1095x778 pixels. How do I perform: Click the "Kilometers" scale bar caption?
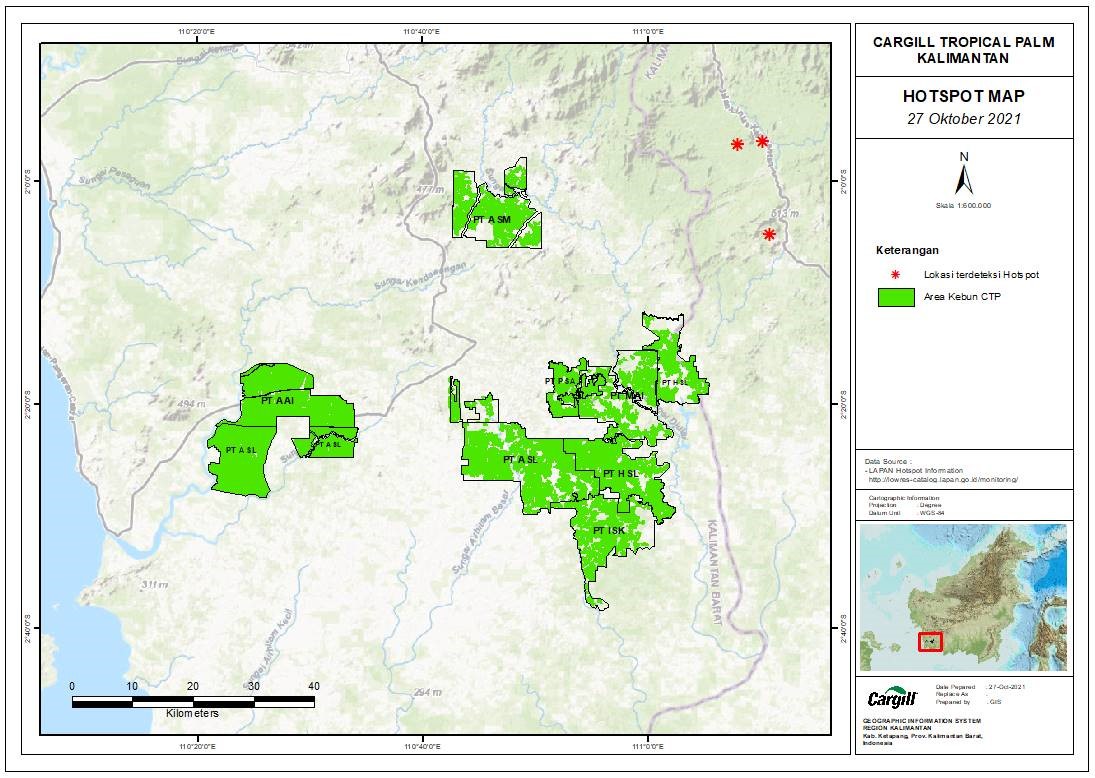pos(192,714)
